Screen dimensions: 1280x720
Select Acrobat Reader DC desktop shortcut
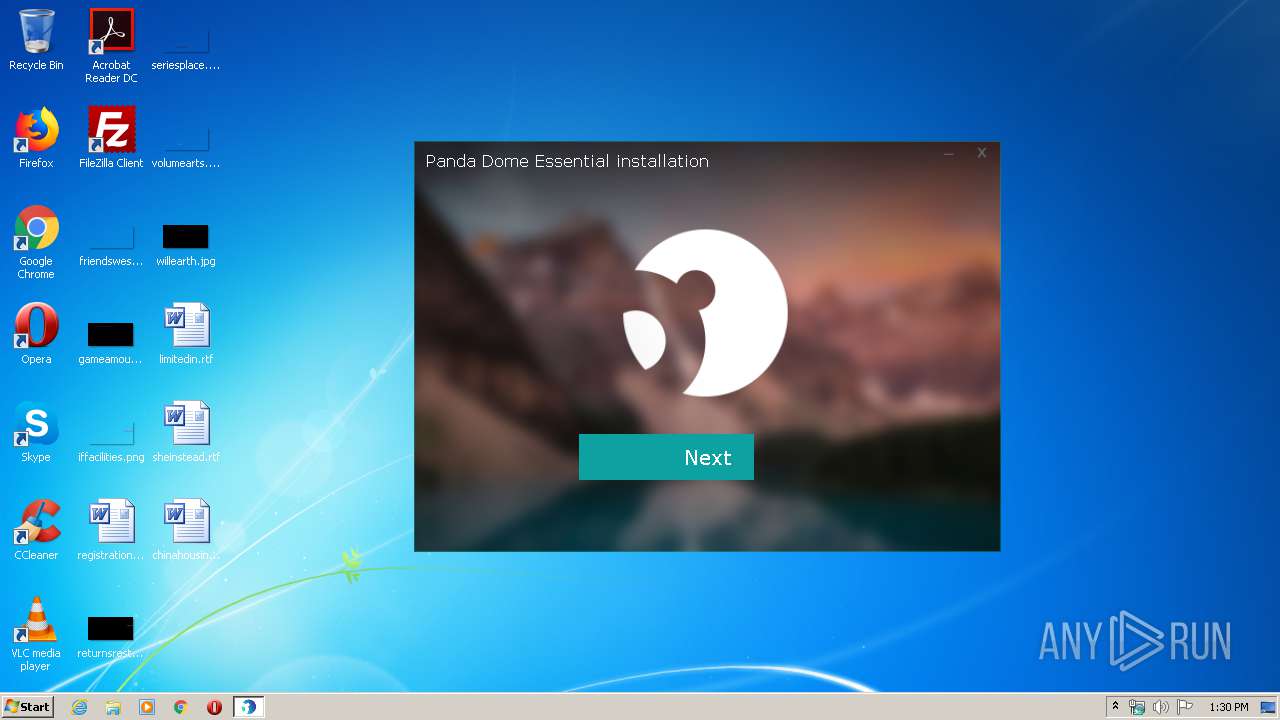pos(111,46)
